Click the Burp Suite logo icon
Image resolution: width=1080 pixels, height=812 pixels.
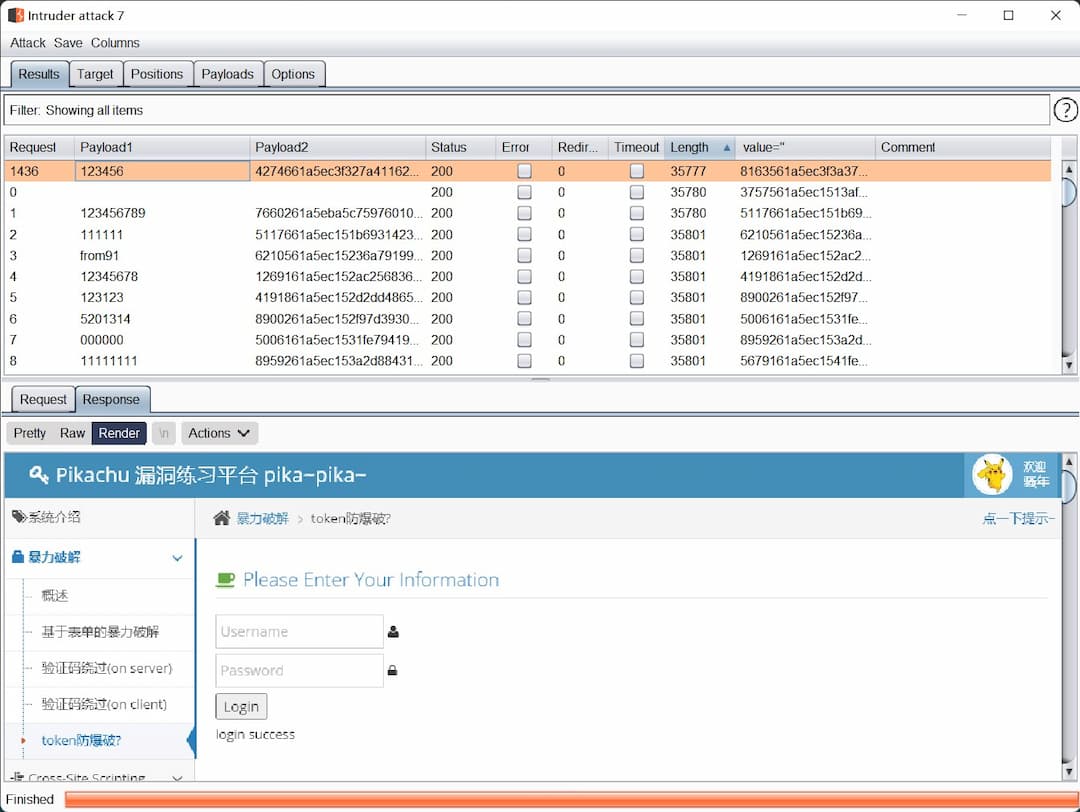click(x=15, y=15)
